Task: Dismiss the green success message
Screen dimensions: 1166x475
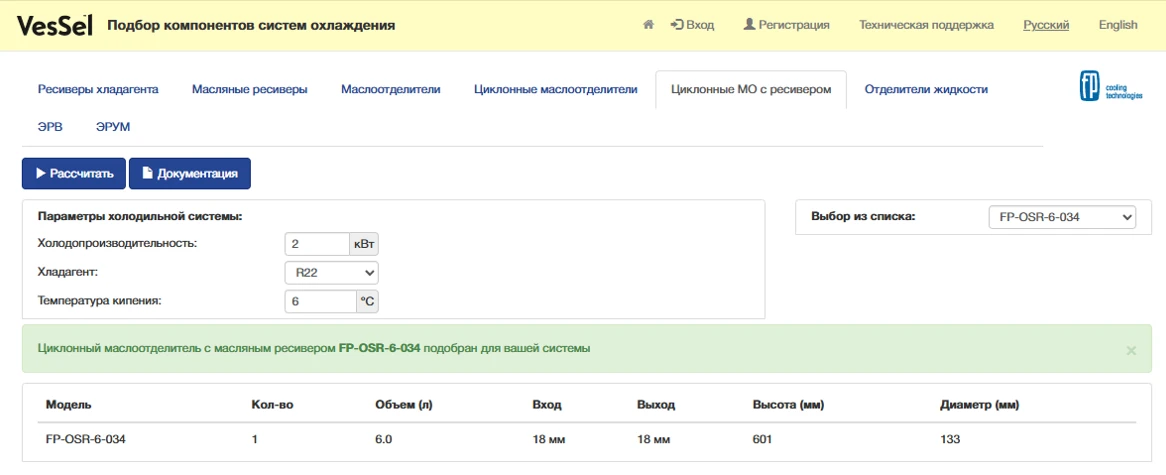Action: click(x=1131, y=350)
